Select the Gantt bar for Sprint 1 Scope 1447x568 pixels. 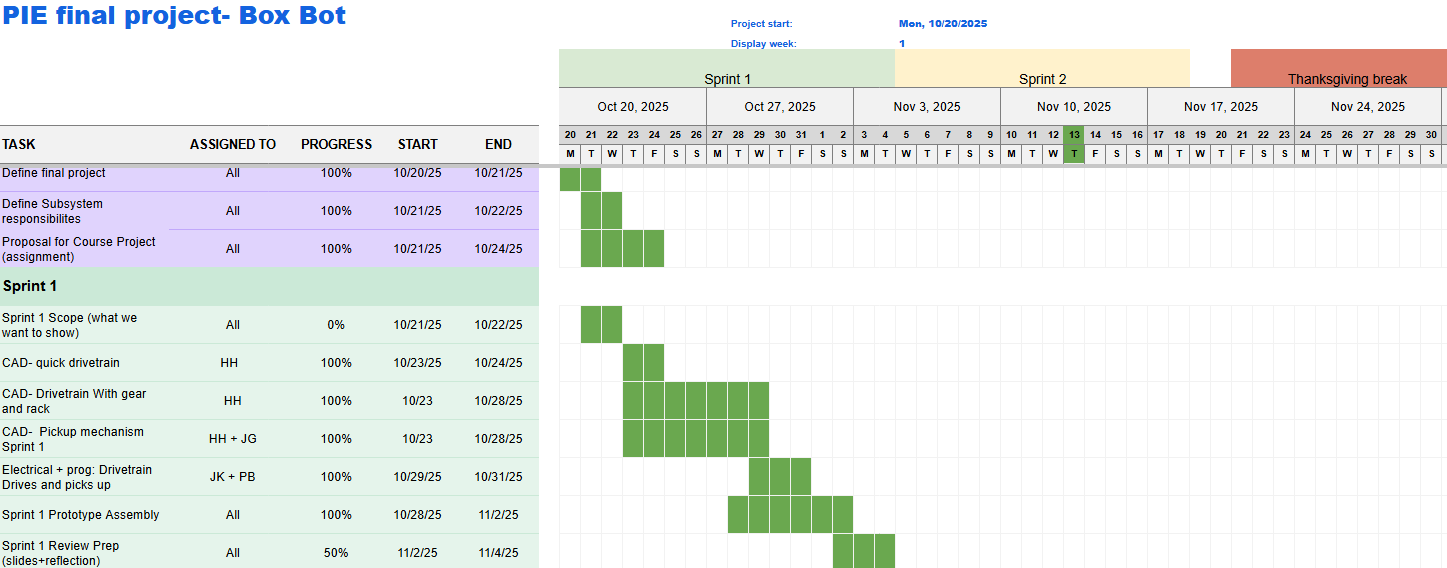coord(601,325)
